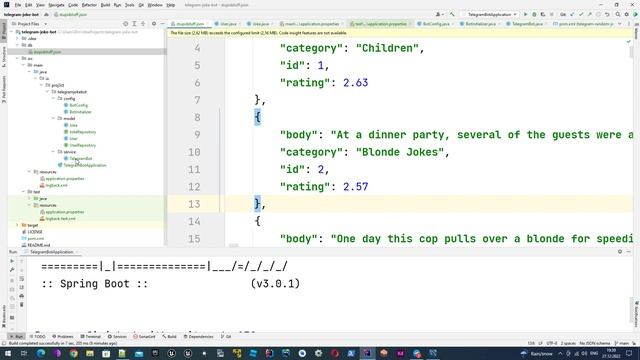Hide the project tool window minus icon
This screenshot has height=360, width=640.
click(x=162, y=24)
